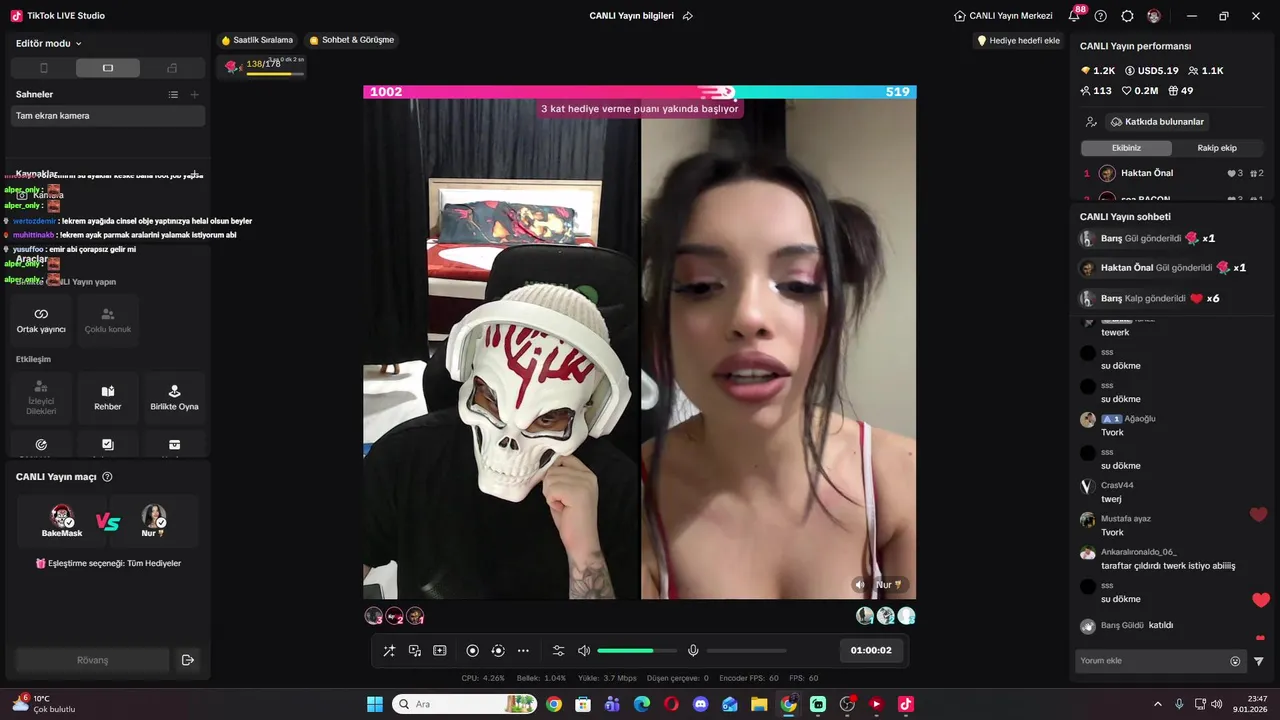The width and height of the screenshot is (1280, 720).
Task: Open the chat filter funnel icon
Action: (x=1259, y=661)
